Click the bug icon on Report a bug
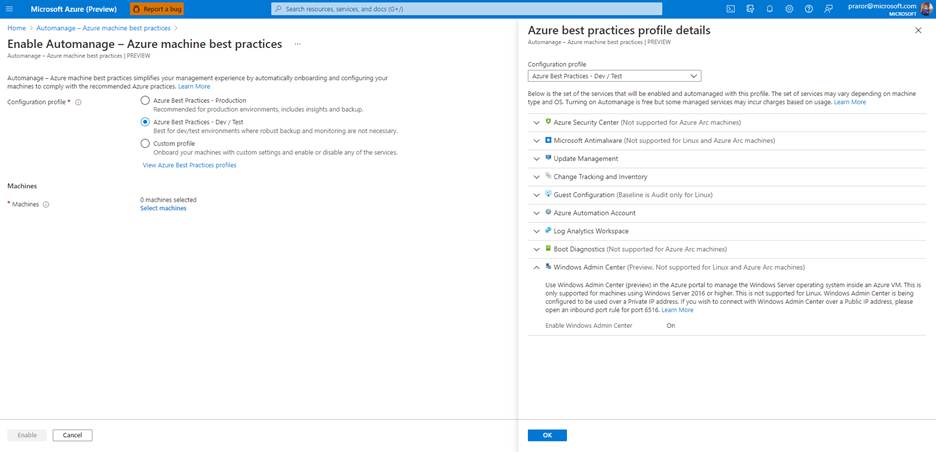 (x=137, y=9)
